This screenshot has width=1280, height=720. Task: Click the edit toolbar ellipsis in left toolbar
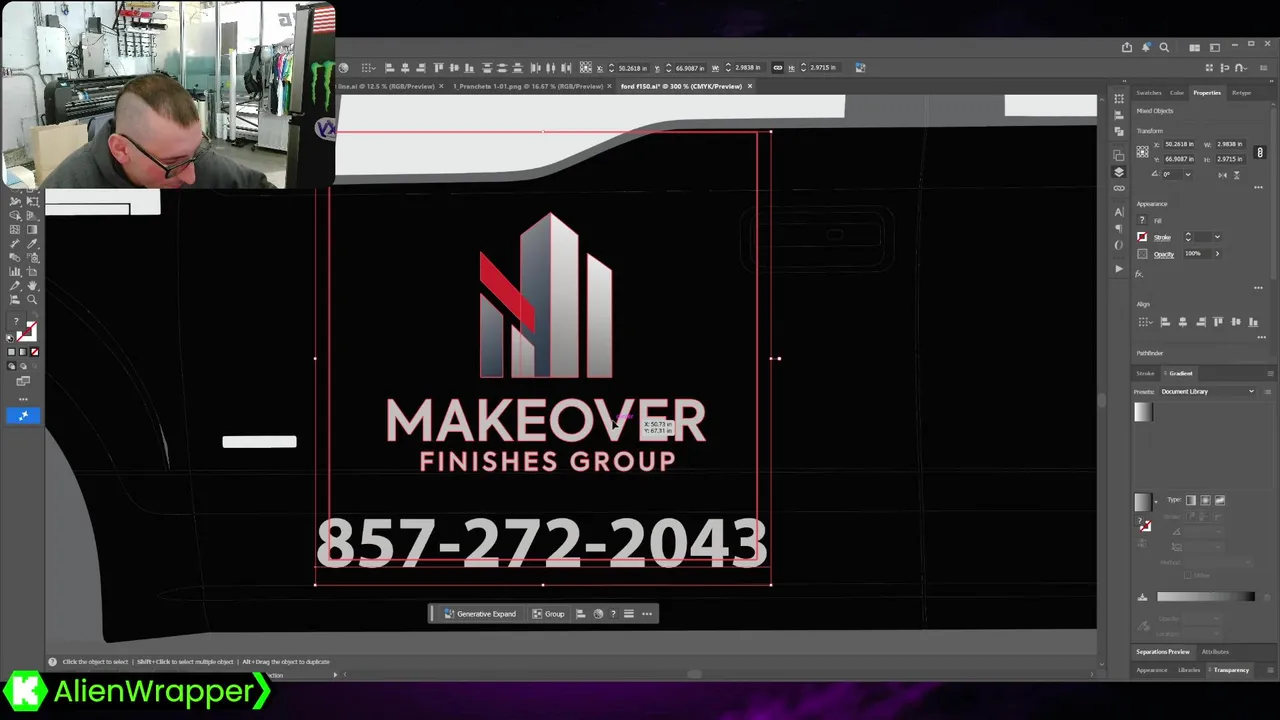click(23, 399)
